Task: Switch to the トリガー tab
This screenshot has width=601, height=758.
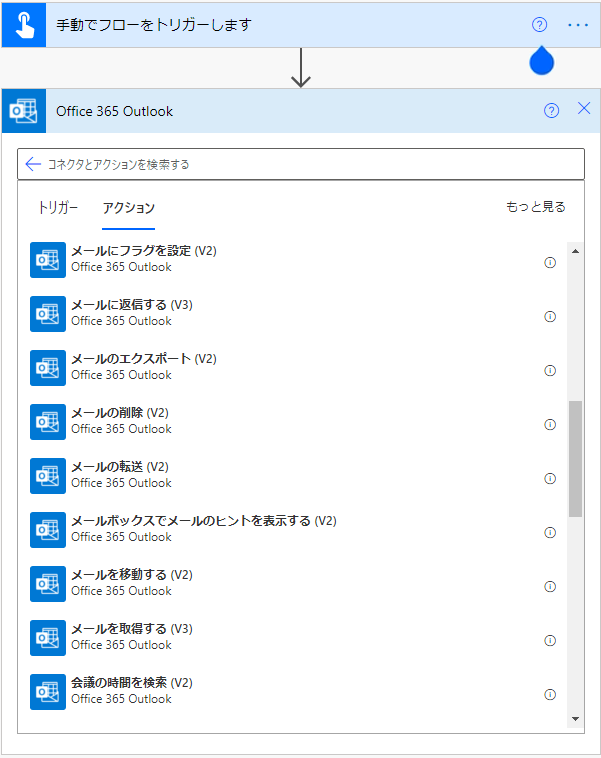Action: (x=58, y=208)
